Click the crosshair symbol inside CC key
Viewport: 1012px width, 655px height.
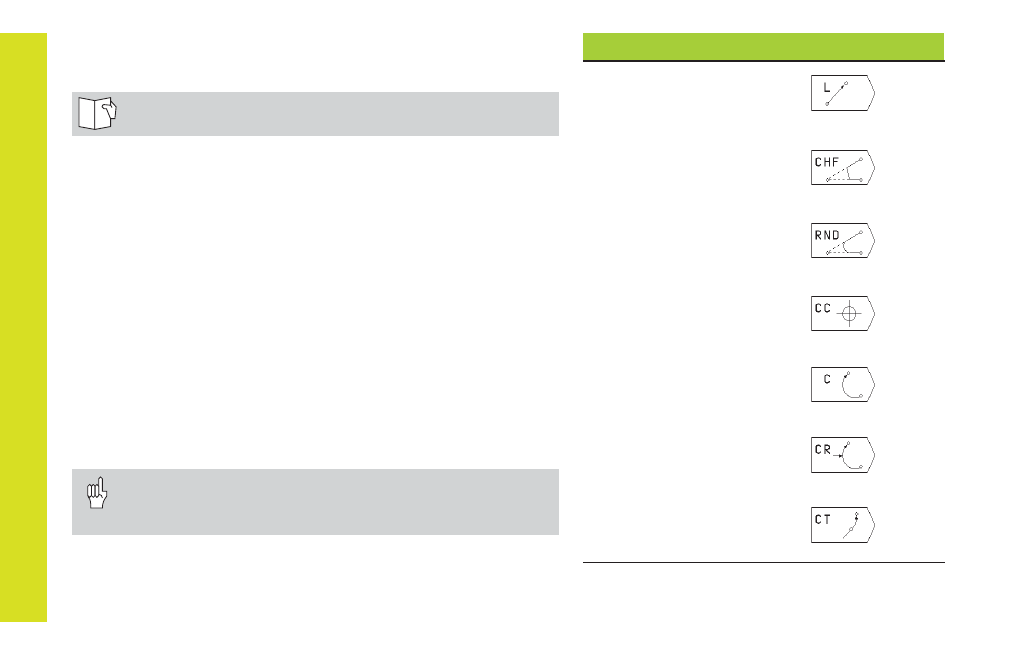(x=849, y=314)
